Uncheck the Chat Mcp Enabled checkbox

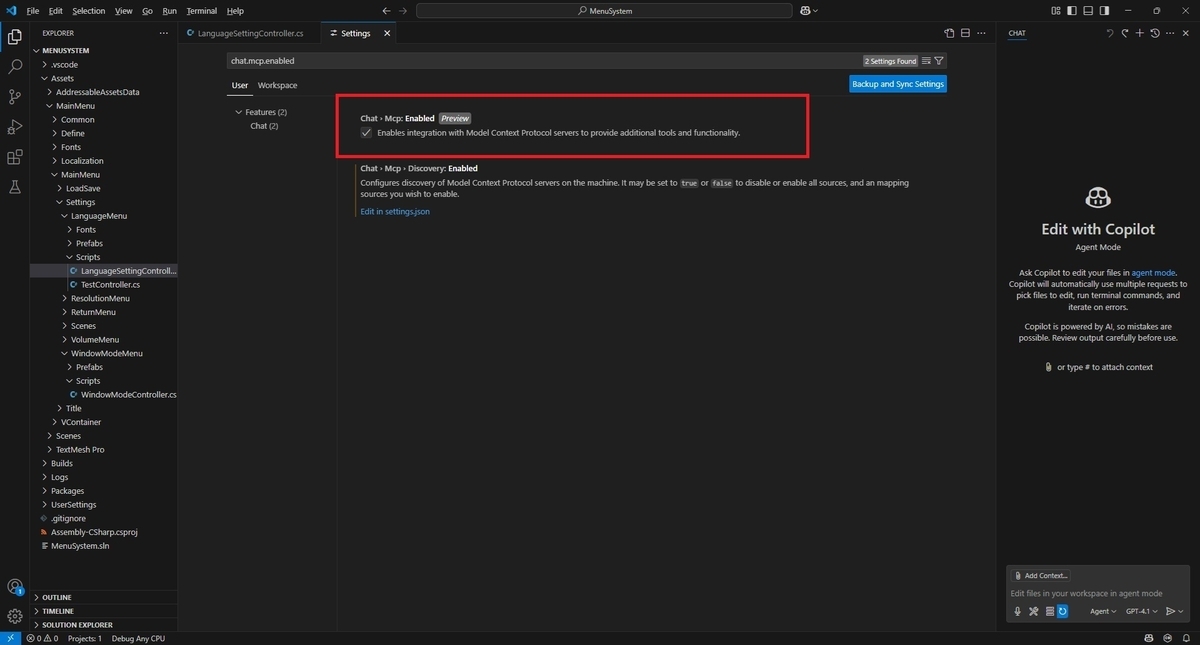click(366, 133)
